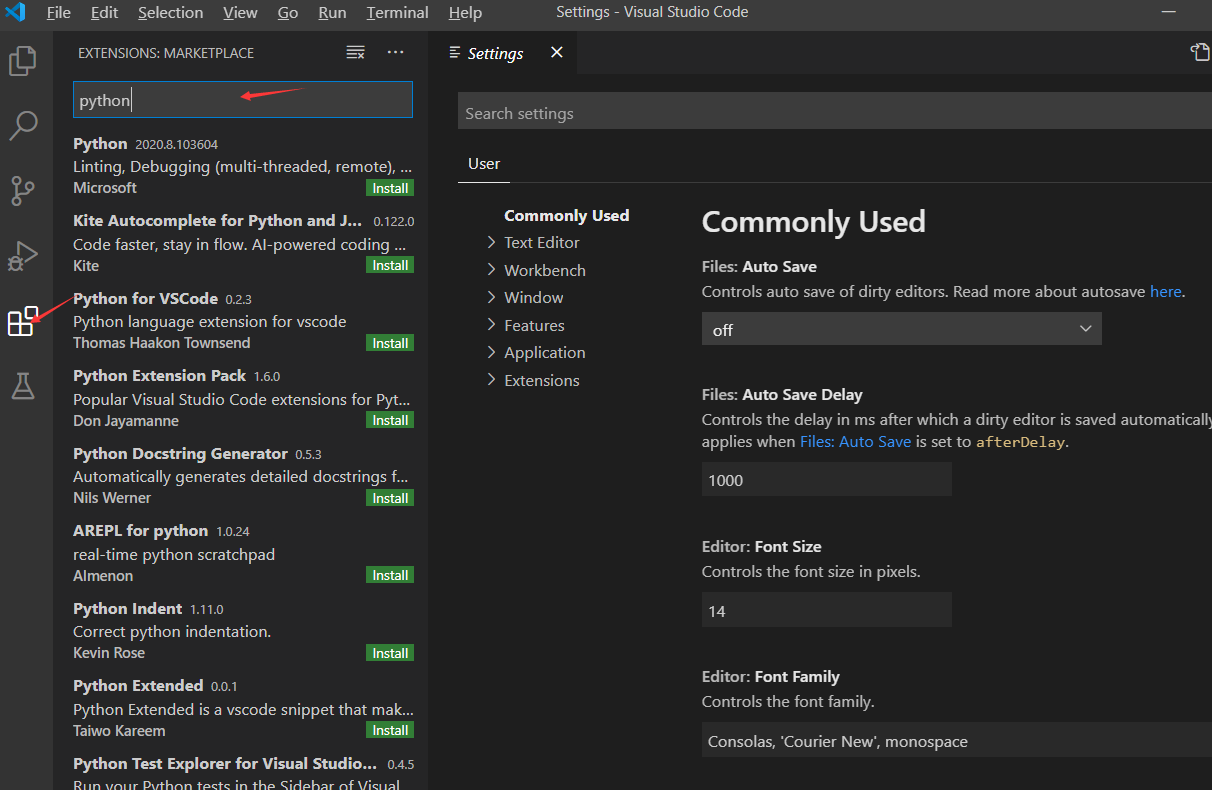The height and width of the screenshot is (790, 1212).
Task: Open Python Indent extension title
Action: 127,609
